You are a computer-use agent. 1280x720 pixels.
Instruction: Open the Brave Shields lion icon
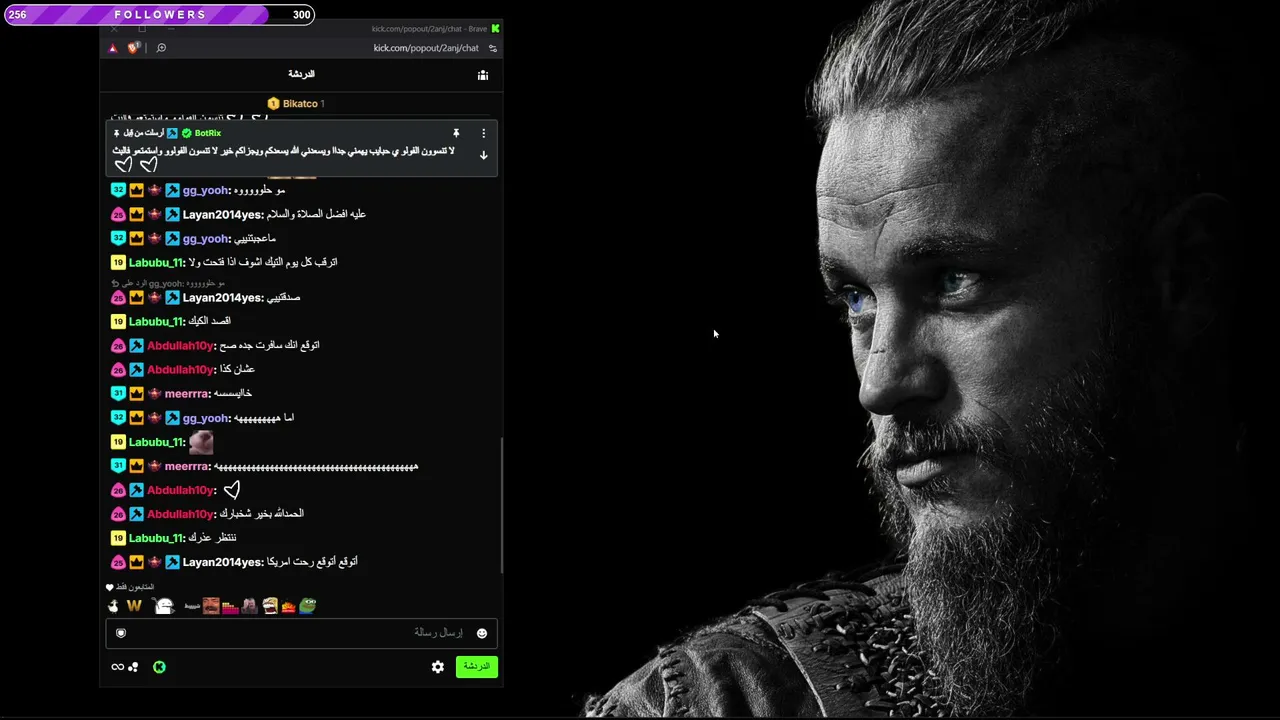tap(132, 48)
